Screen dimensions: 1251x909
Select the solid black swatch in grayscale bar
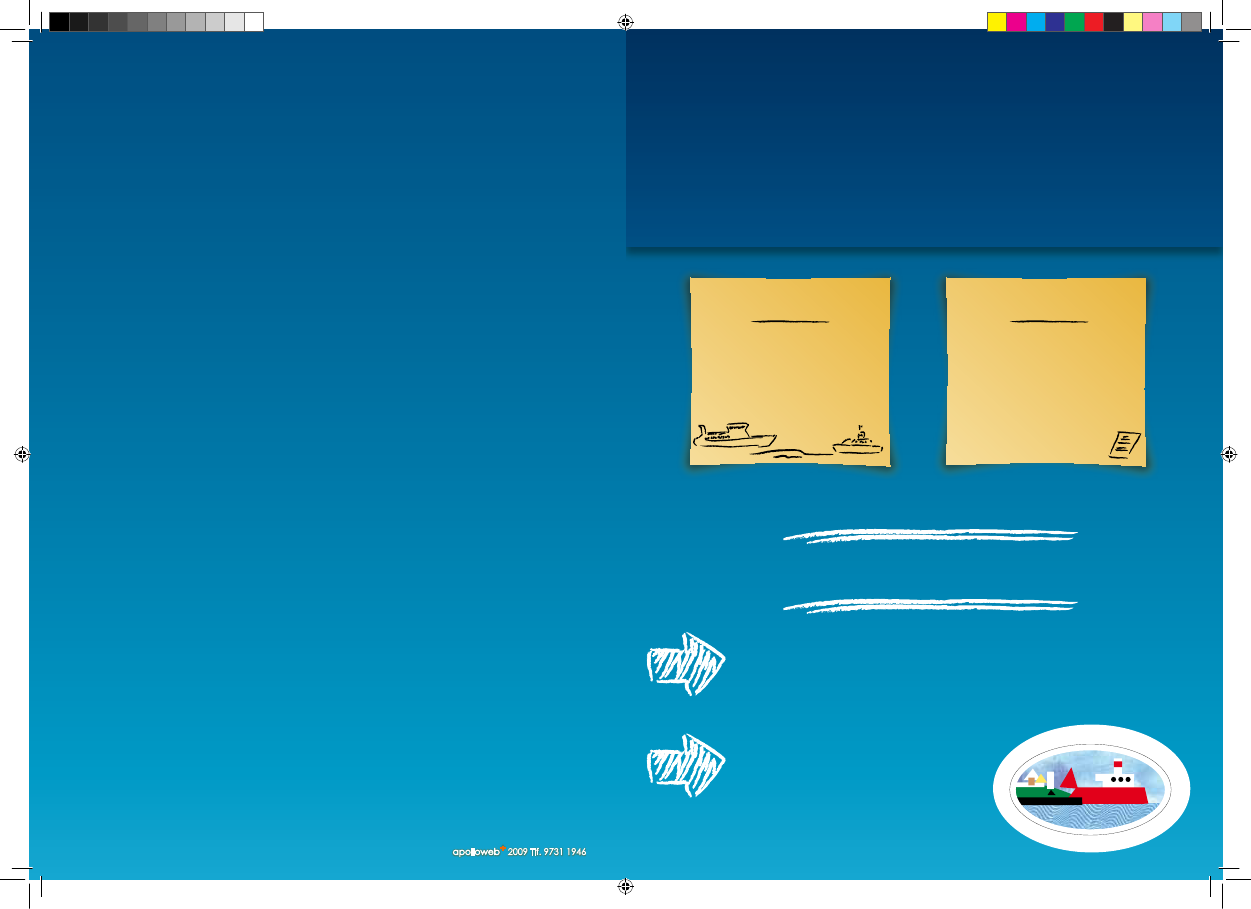[59, 22]
